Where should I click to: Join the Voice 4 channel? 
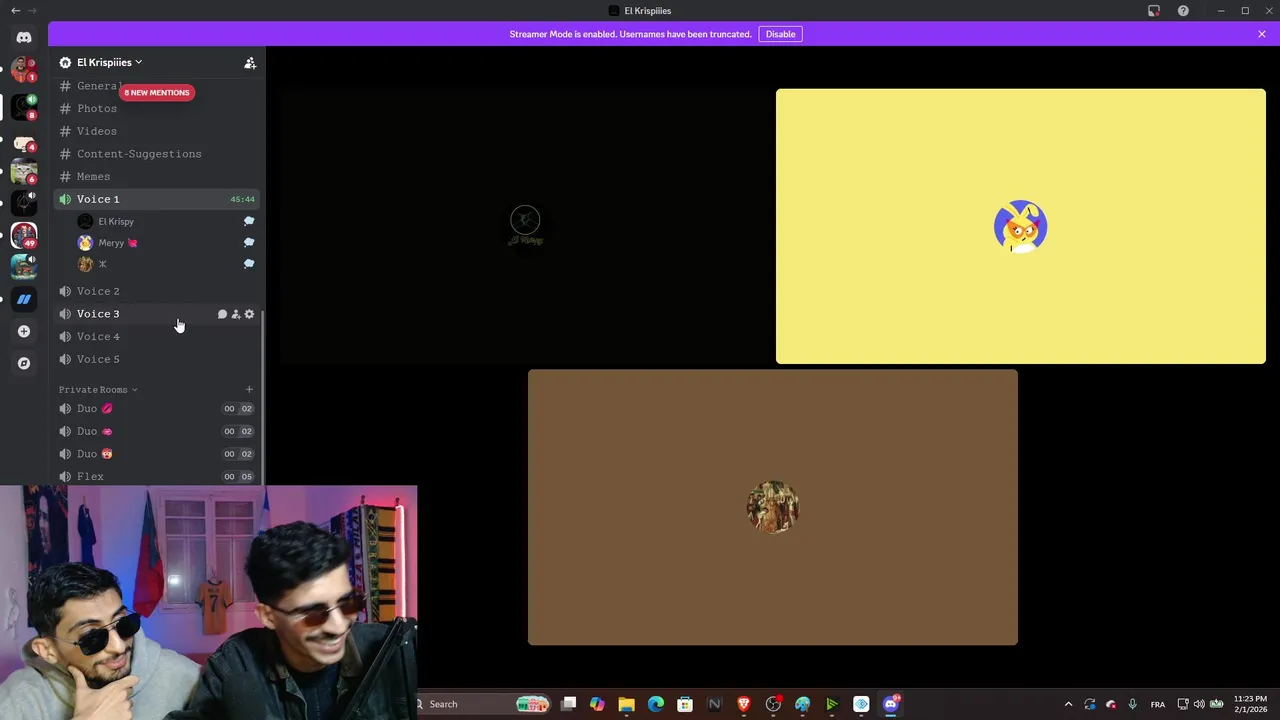pyautogui.click(x=157, y=337)
